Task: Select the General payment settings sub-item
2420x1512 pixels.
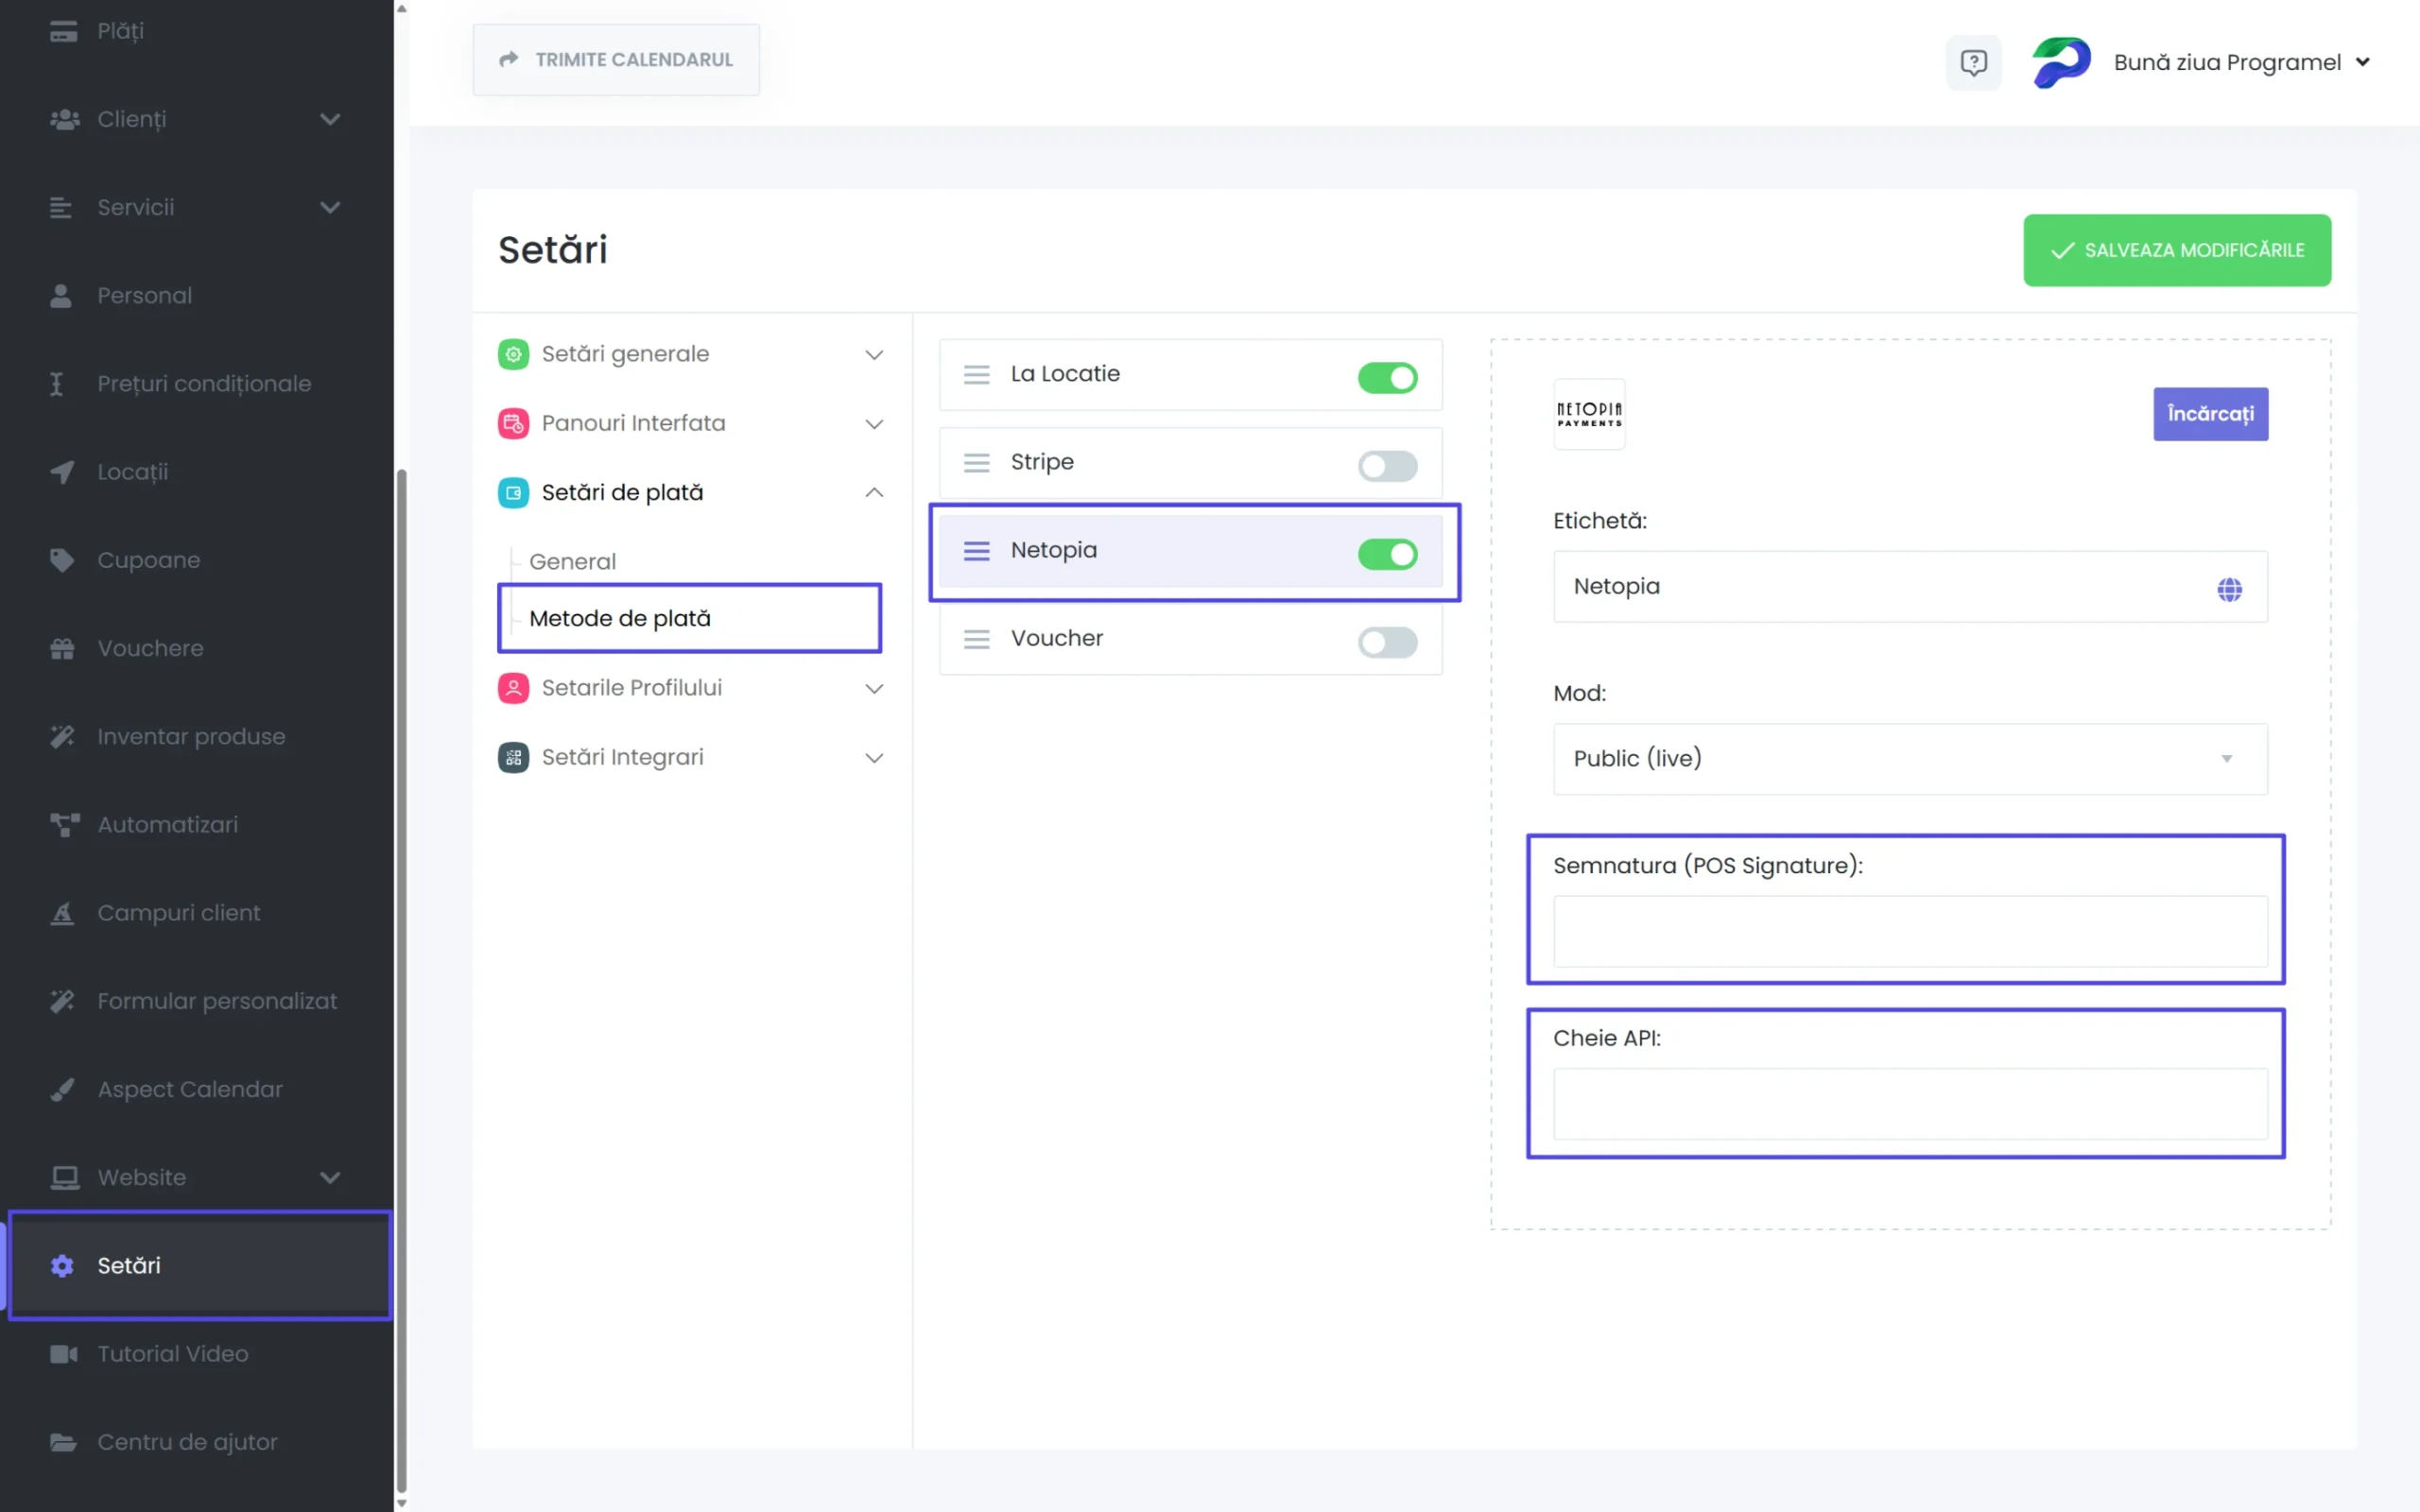Action: pos(573,561)
